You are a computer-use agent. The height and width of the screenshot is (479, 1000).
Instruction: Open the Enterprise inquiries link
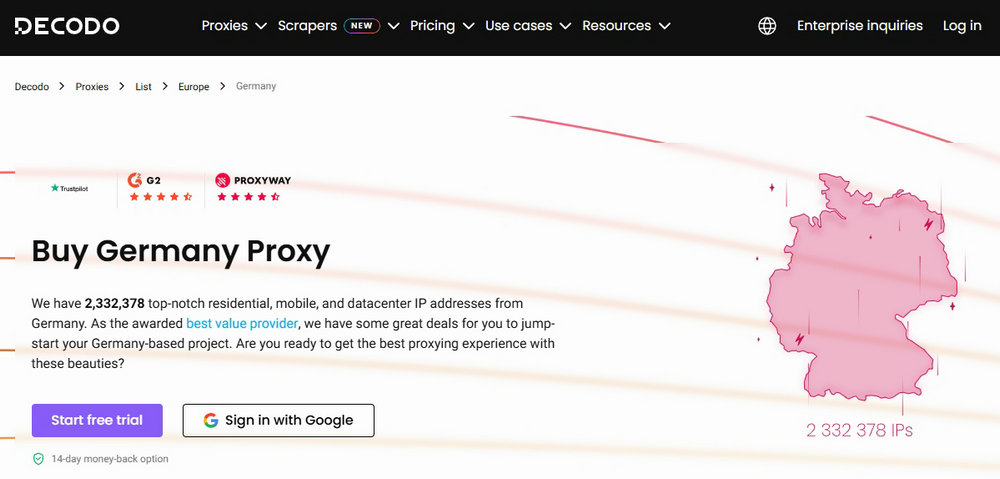[860, 26]
